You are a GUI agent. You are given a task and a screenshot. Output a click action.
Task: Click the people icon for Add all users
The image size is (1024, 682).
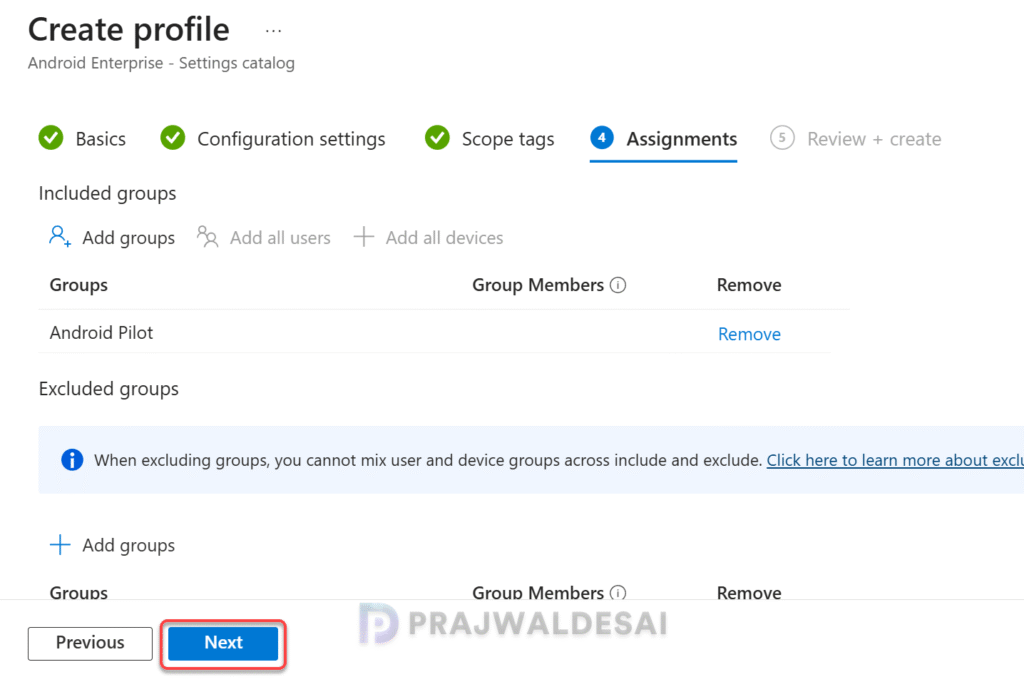208,236
